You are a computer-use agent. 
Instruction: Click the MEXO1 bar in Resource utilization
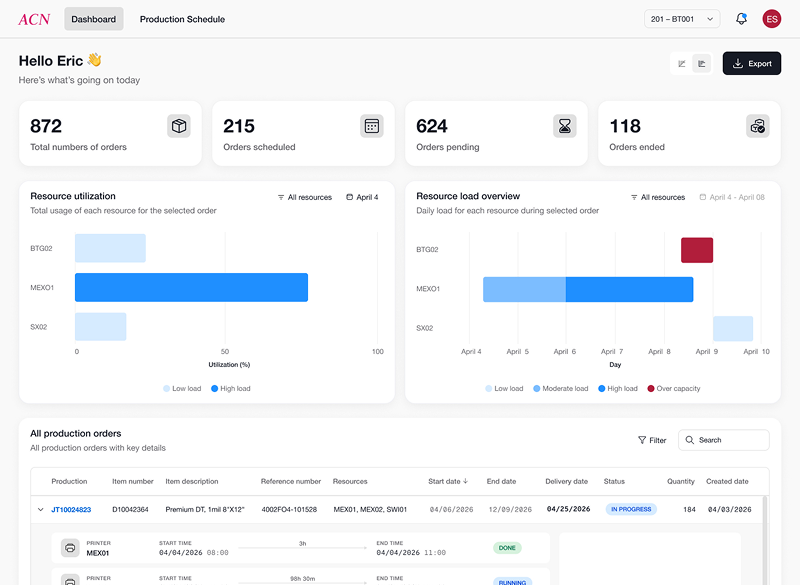click(x=191, y=288)
